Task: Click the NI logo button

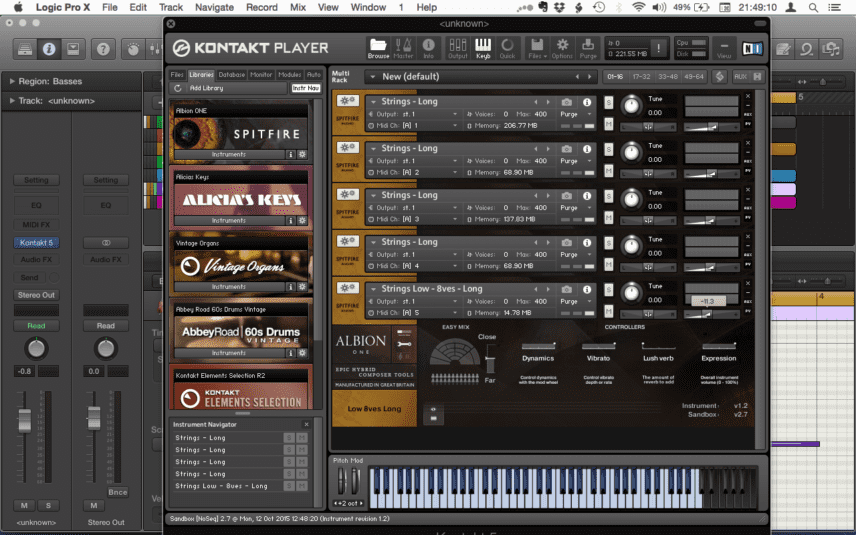Action: [752, 49]
